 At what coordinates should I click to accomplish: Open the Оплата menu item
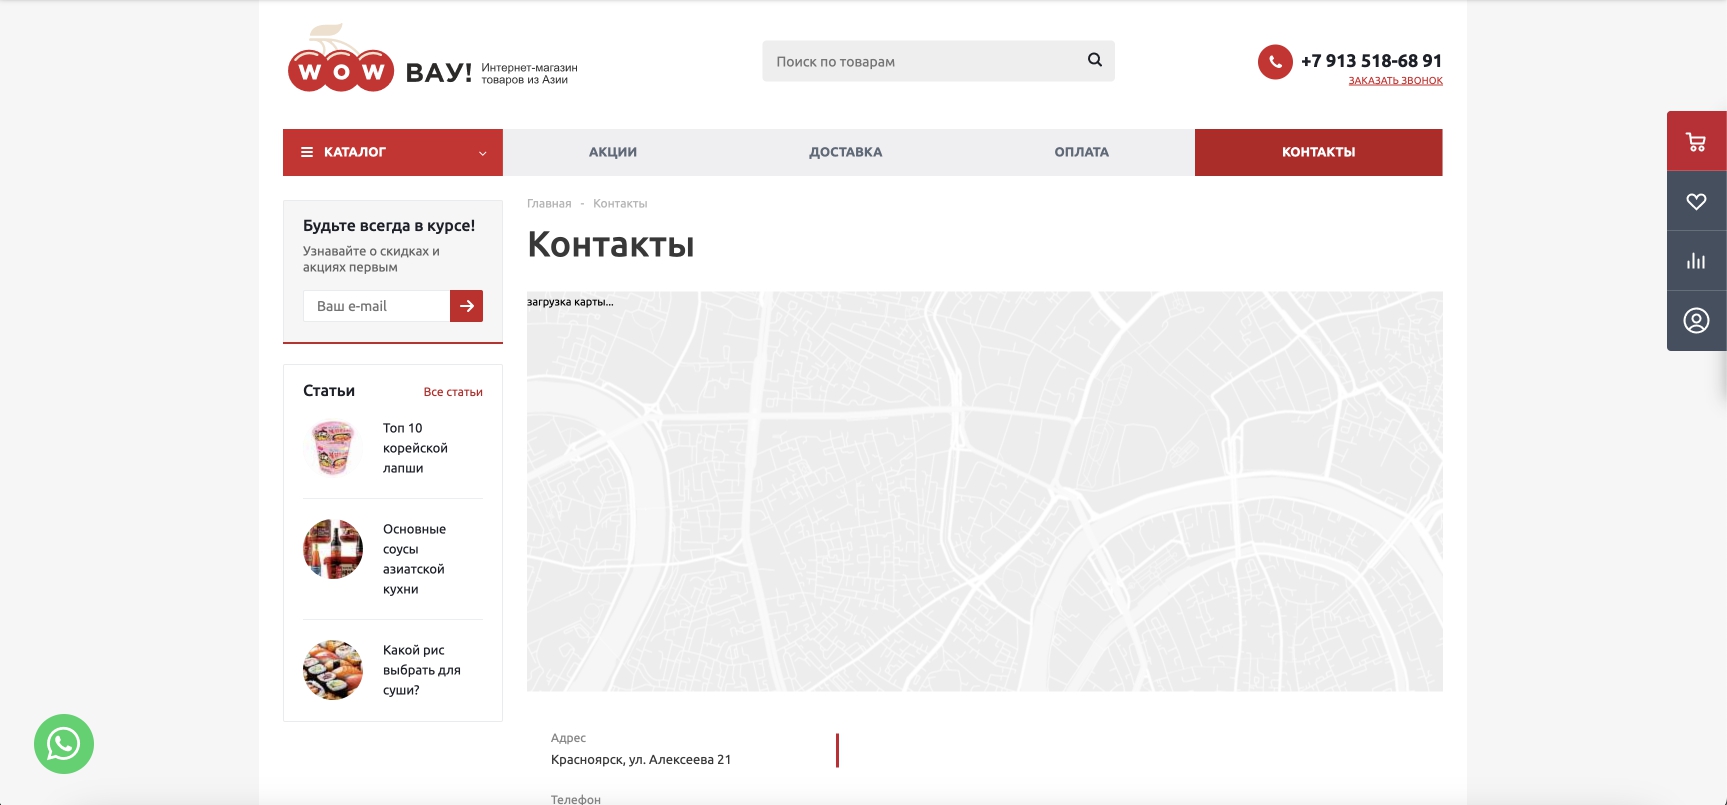(x=1081, y=152)
